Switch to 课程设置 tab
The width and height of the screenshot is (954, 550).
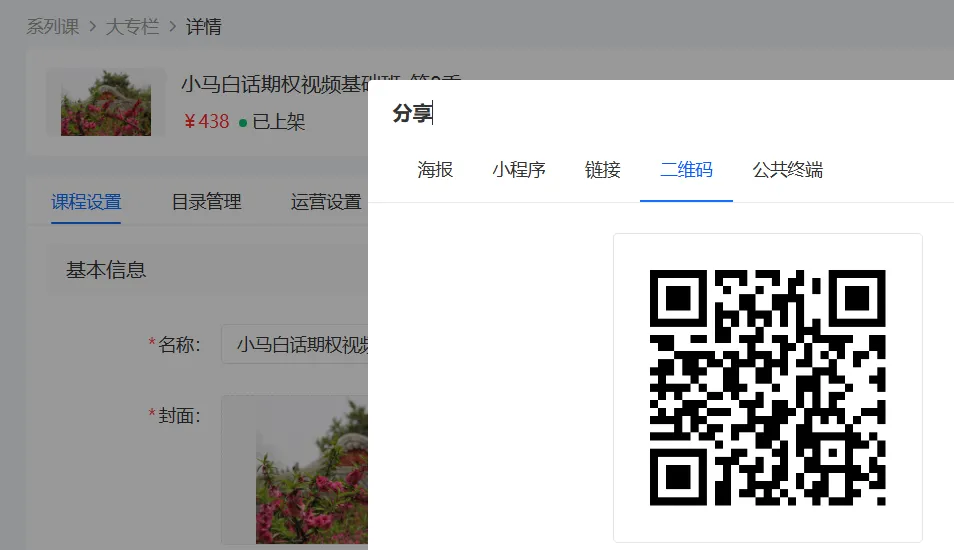tap(86, 202)
